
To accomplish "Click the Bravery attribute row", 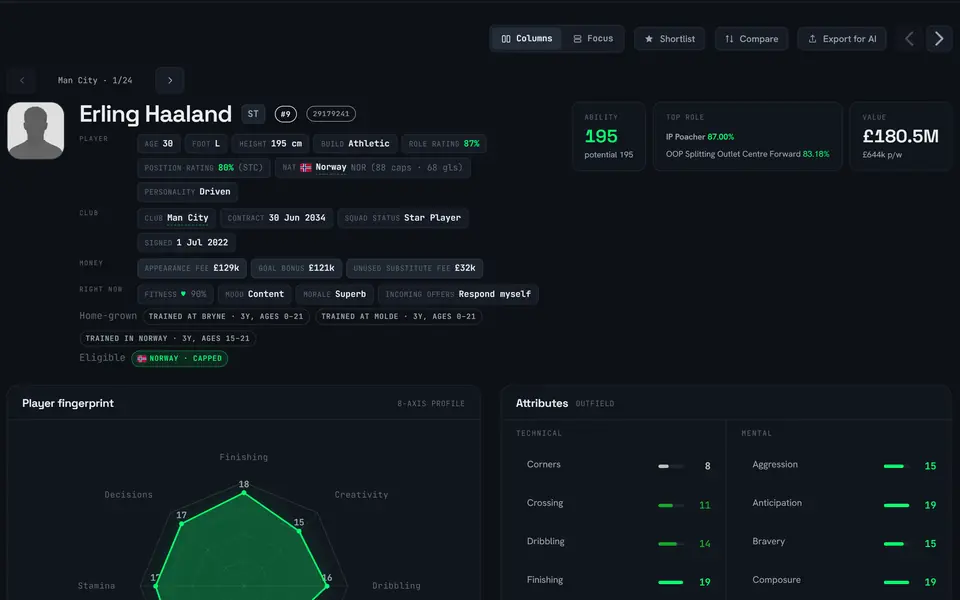I will point(844,542).
